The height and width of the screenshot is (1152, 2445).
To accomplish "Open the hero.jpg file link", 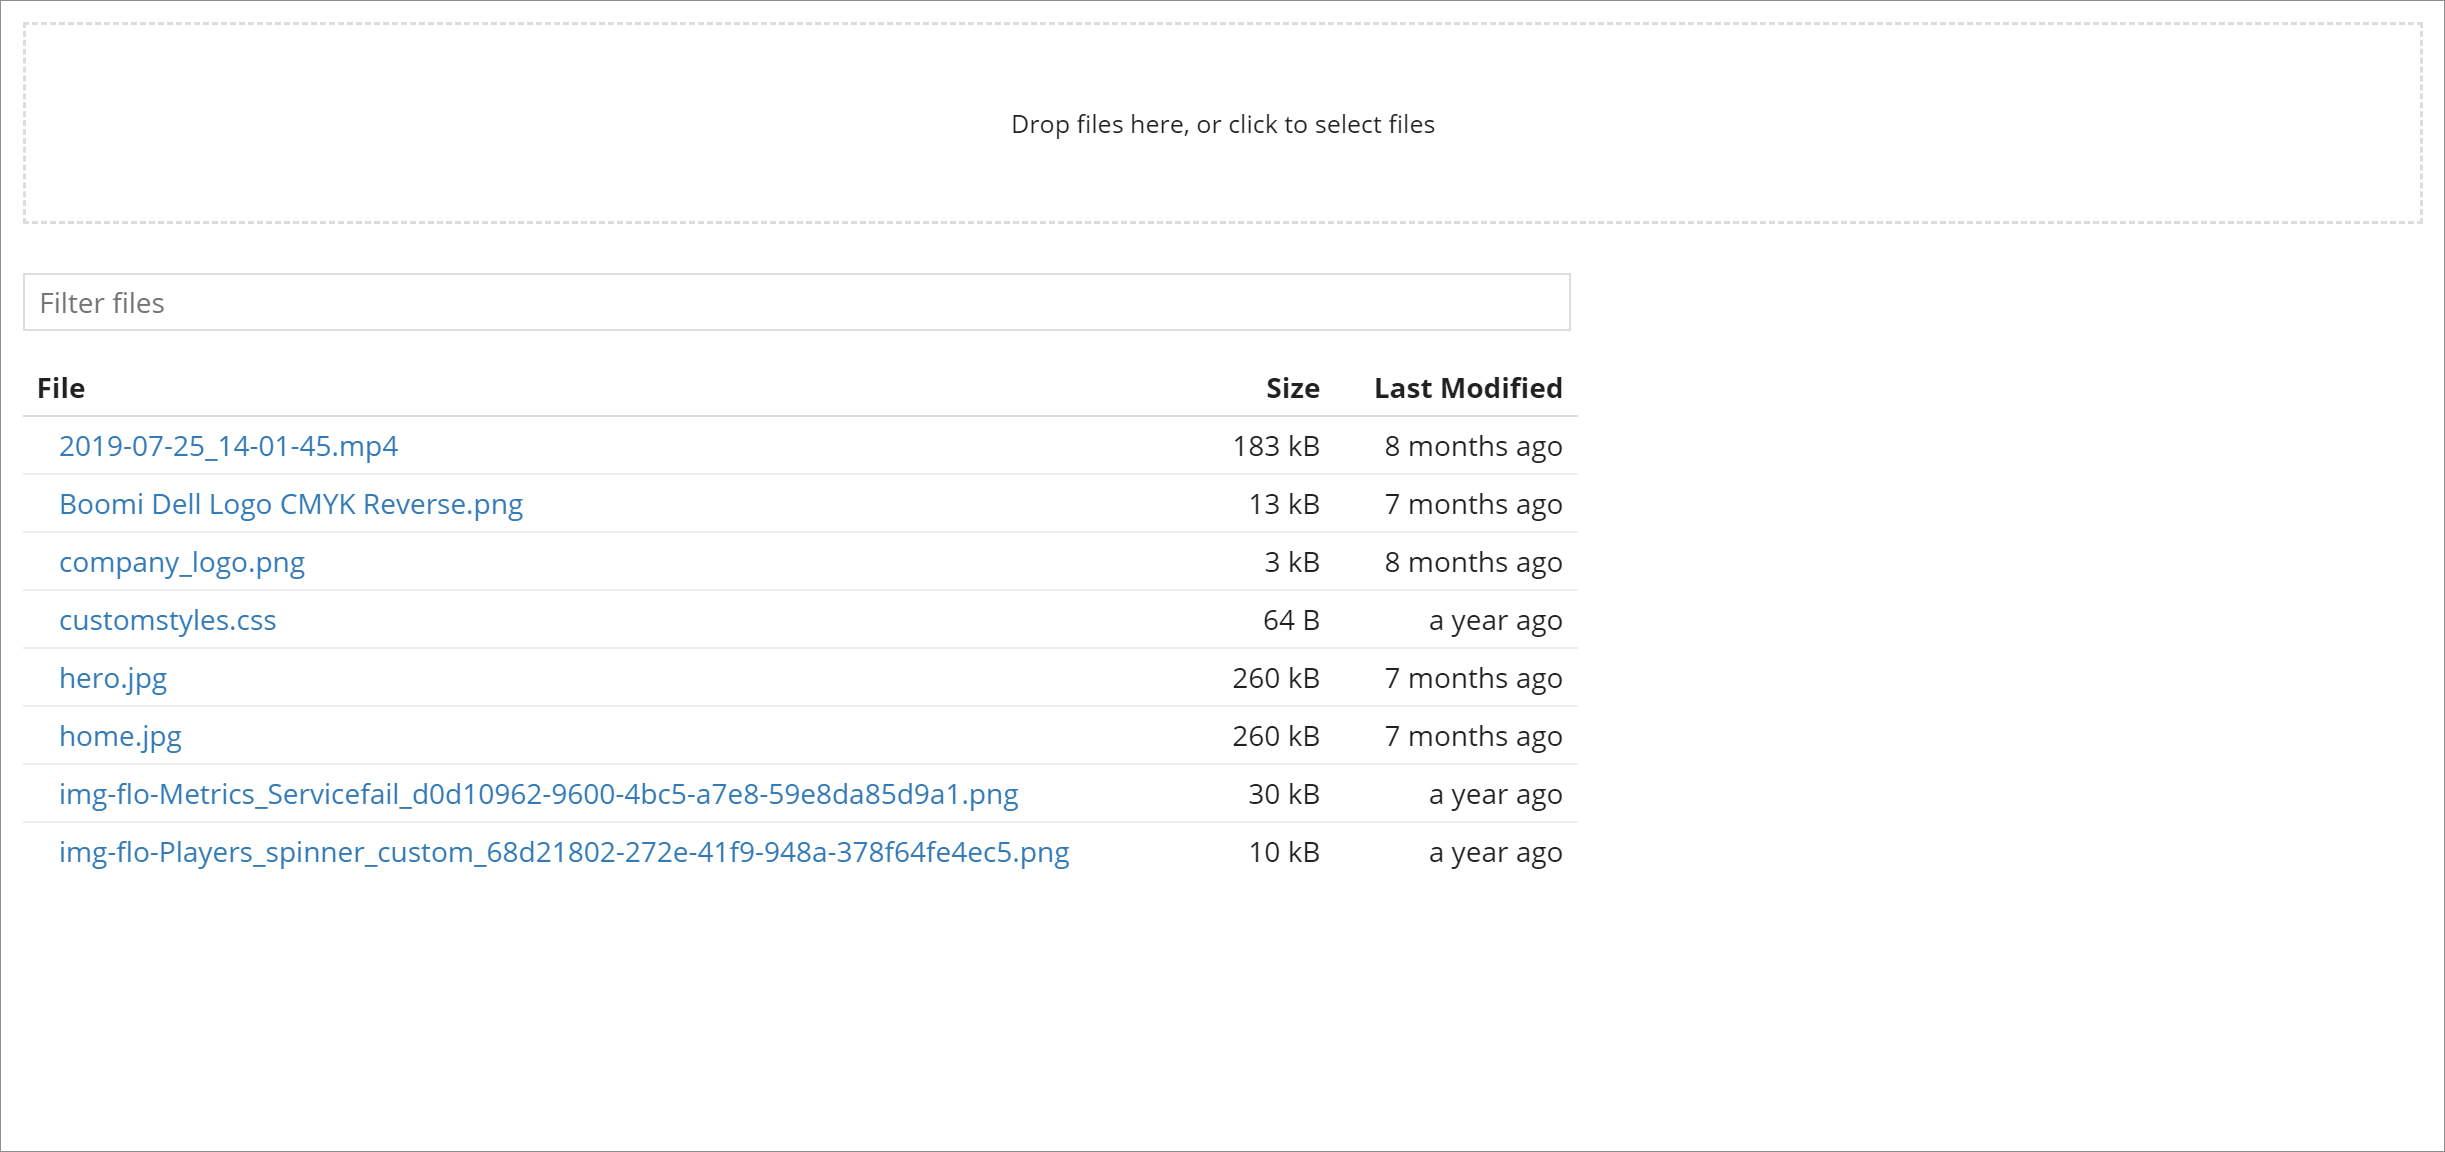I will 113,679.
